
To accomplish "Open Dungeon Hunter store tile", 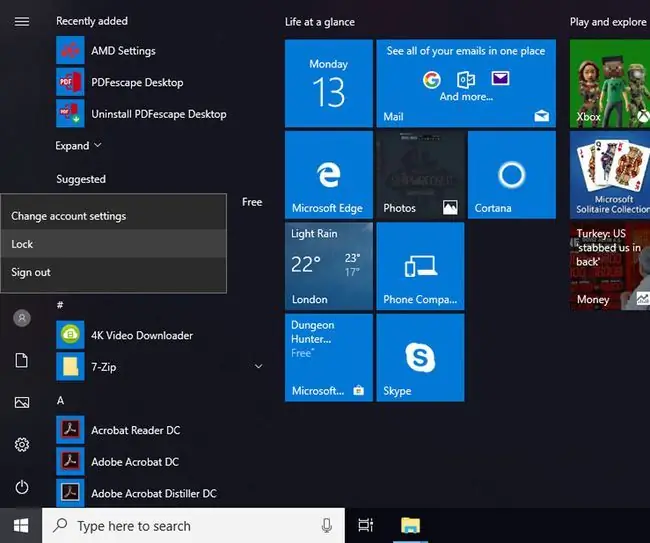I will pos(329,358).
